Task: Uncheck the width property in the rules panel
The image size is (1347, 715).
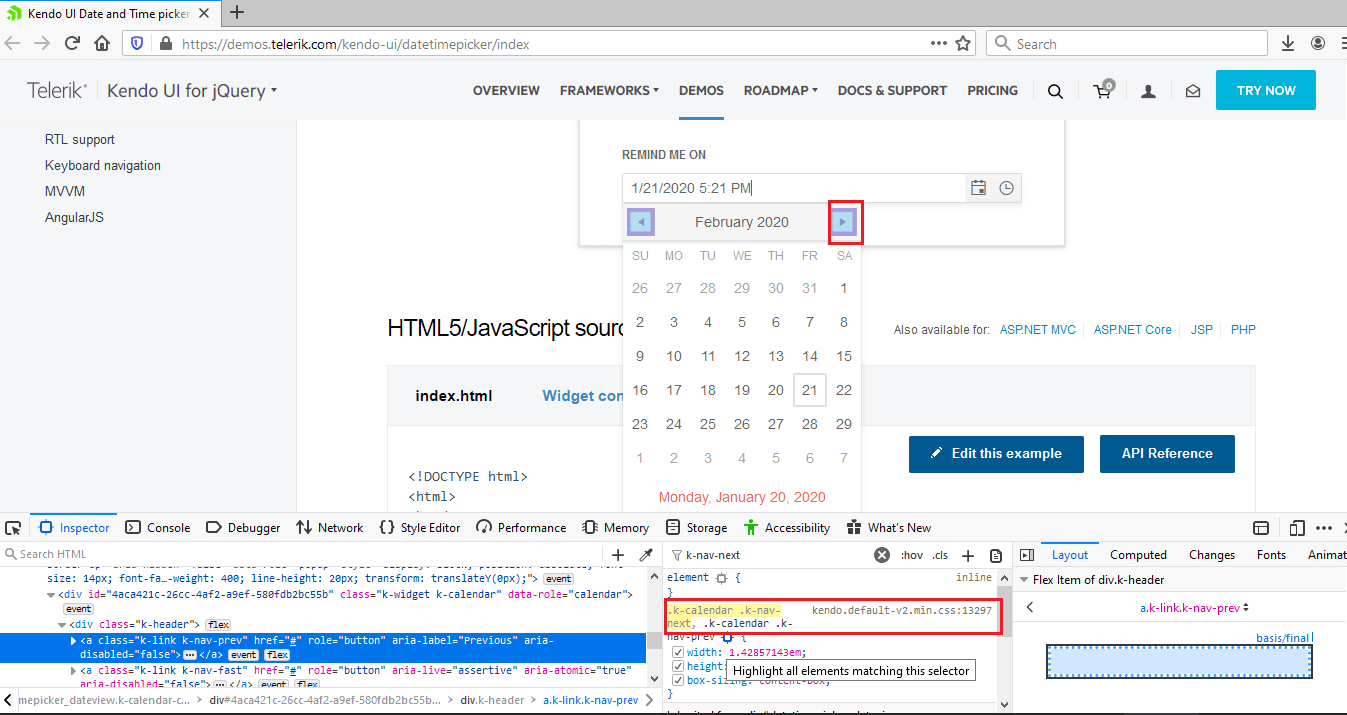Action: (677, 651)
